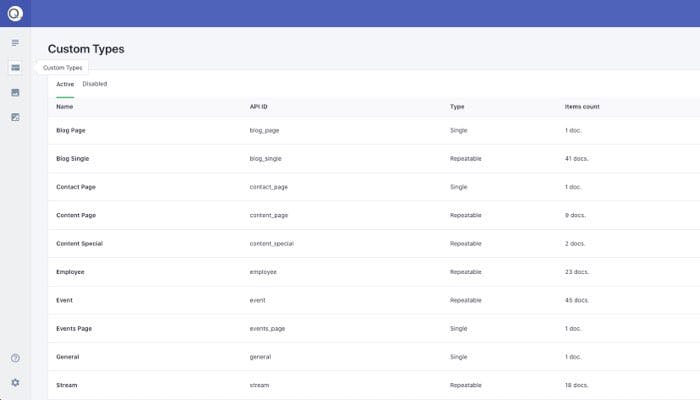Click the 41 docs. count
The height and width of the screenshot is (400, 700).
[x=577, y=158]
